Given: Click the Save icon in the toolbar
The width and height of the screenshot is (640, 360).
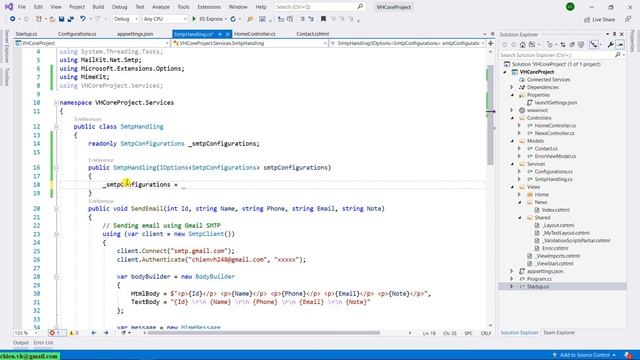Looking at the screenshot, I should [x=62, y=19].
